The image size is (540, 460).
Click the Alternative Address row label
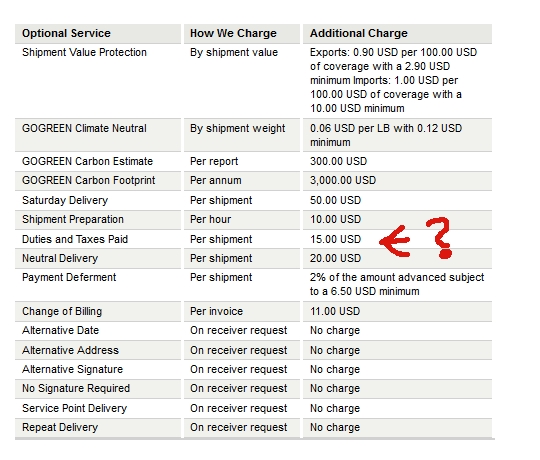pos(71,350)
